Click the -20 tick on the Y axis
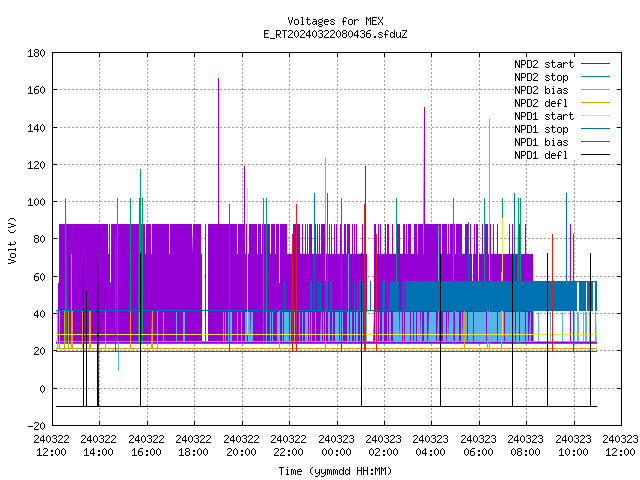Image resolution: width=640 pixels, height=480 pixels. (x=36, y=426)
